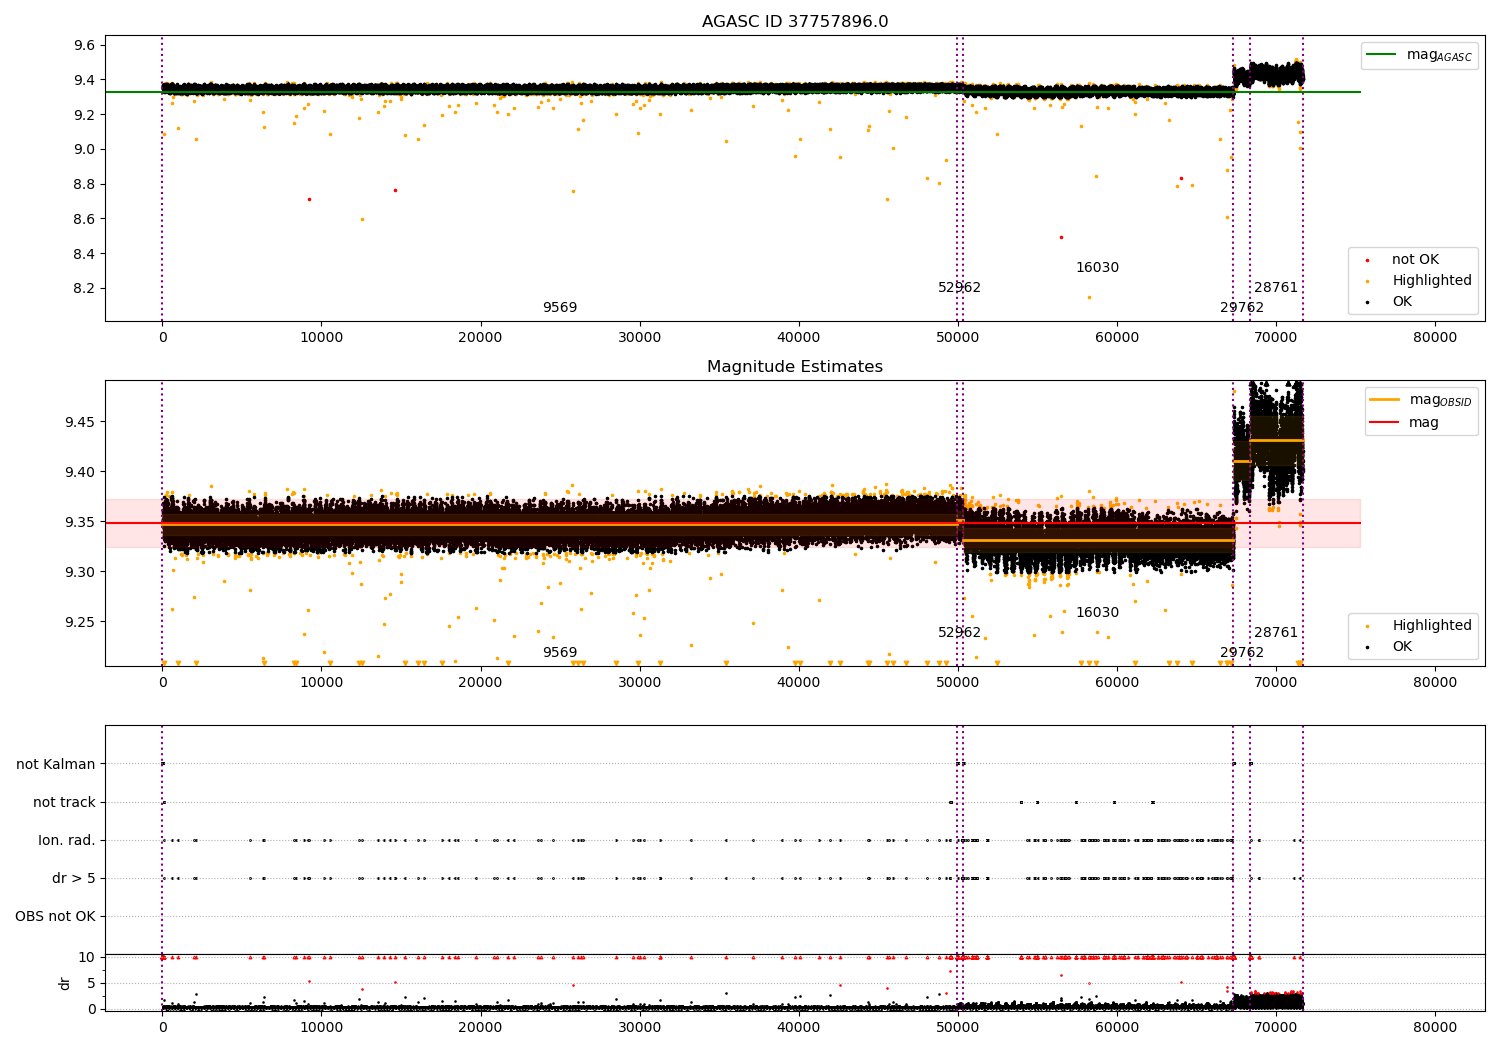Click the 'OK' legend entry in top plot
Image resolution: width=1500 pixels, height=1050 pixels.
pos(1389,302)
